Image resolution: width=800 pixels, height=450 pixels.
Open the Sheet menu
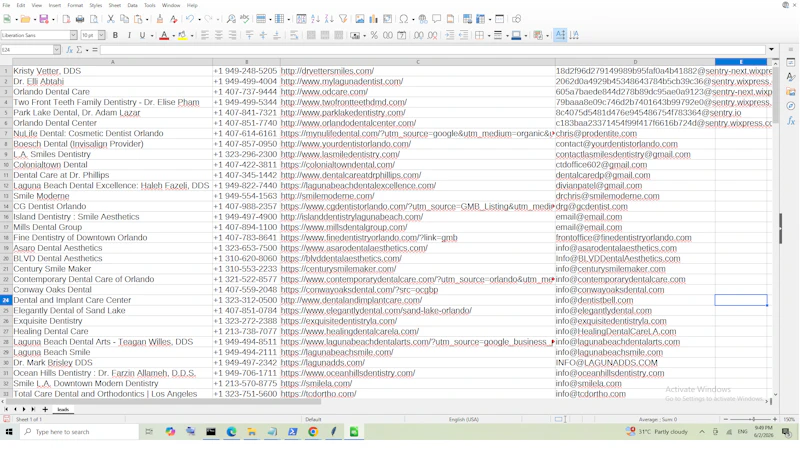pos(115,5)
